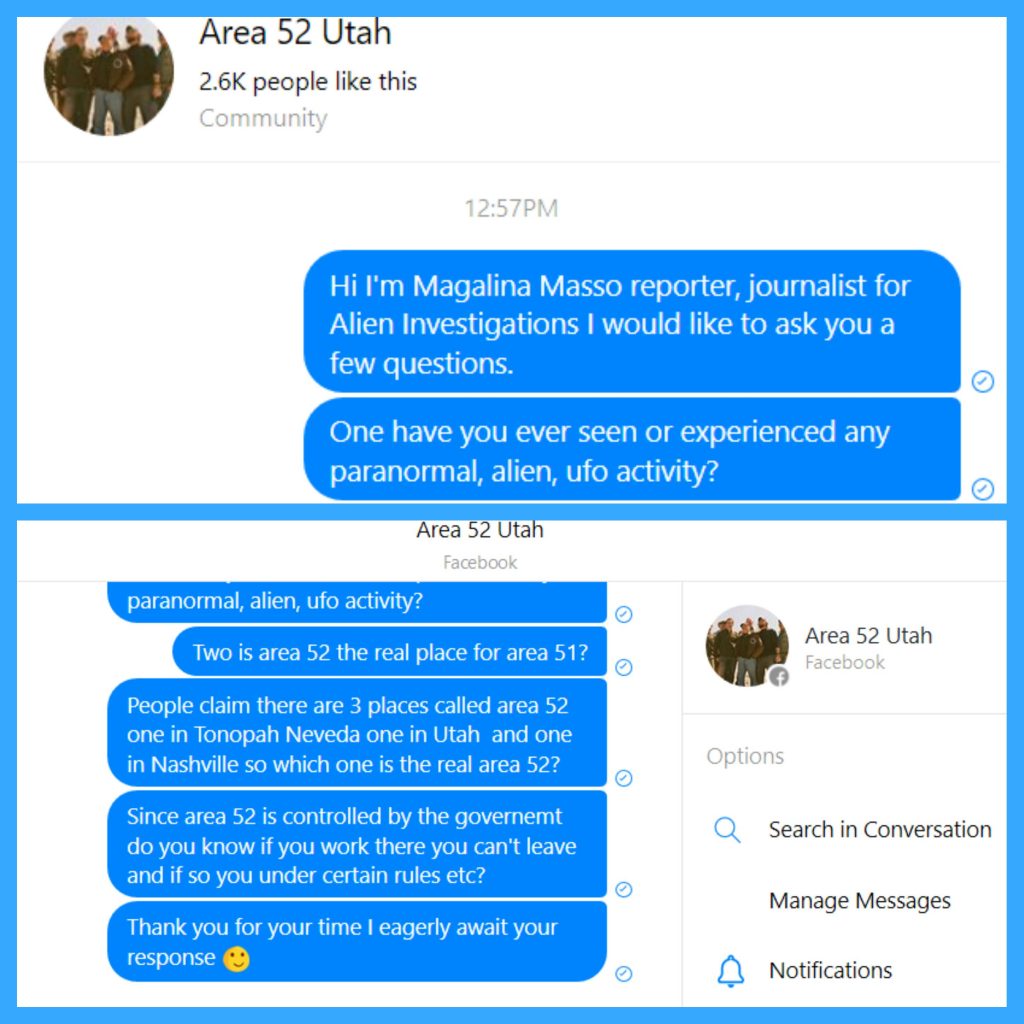Click the Options section header
Image resolution: width=1024 pixels, height=1024 pixels.
745,756
